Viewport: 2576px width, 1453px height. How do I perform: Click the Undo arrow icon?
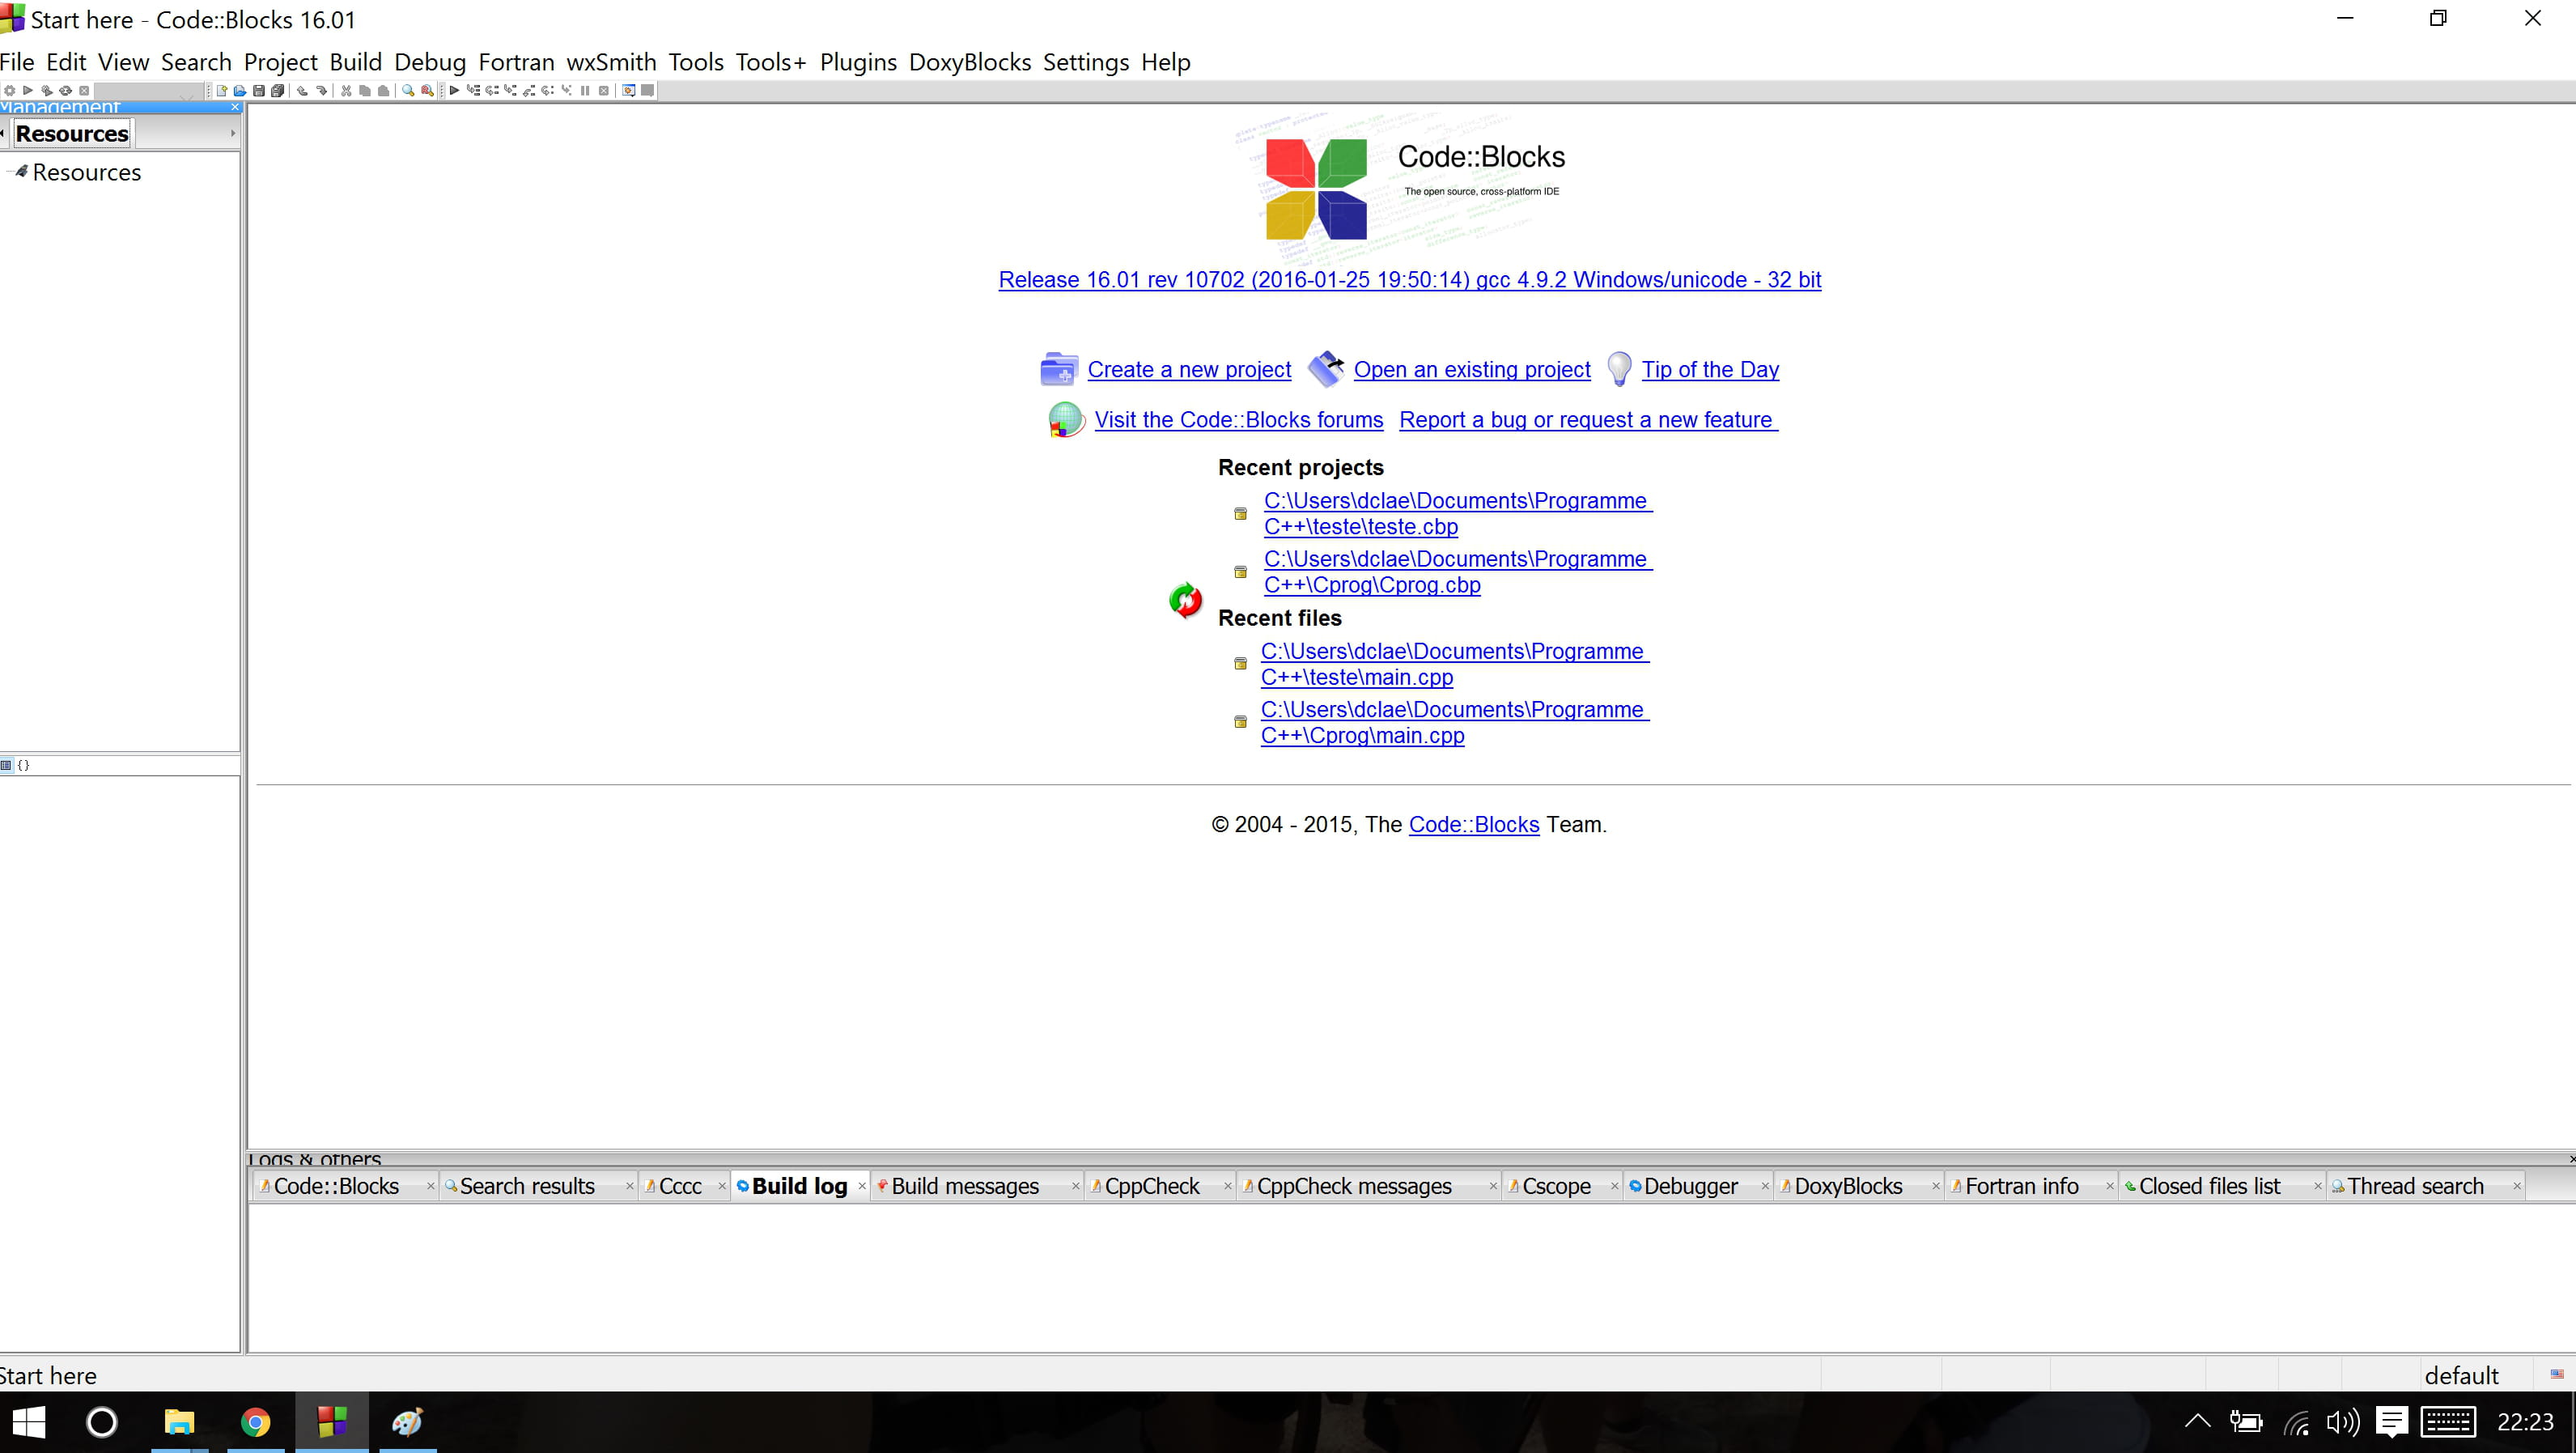tap(302, 91)
